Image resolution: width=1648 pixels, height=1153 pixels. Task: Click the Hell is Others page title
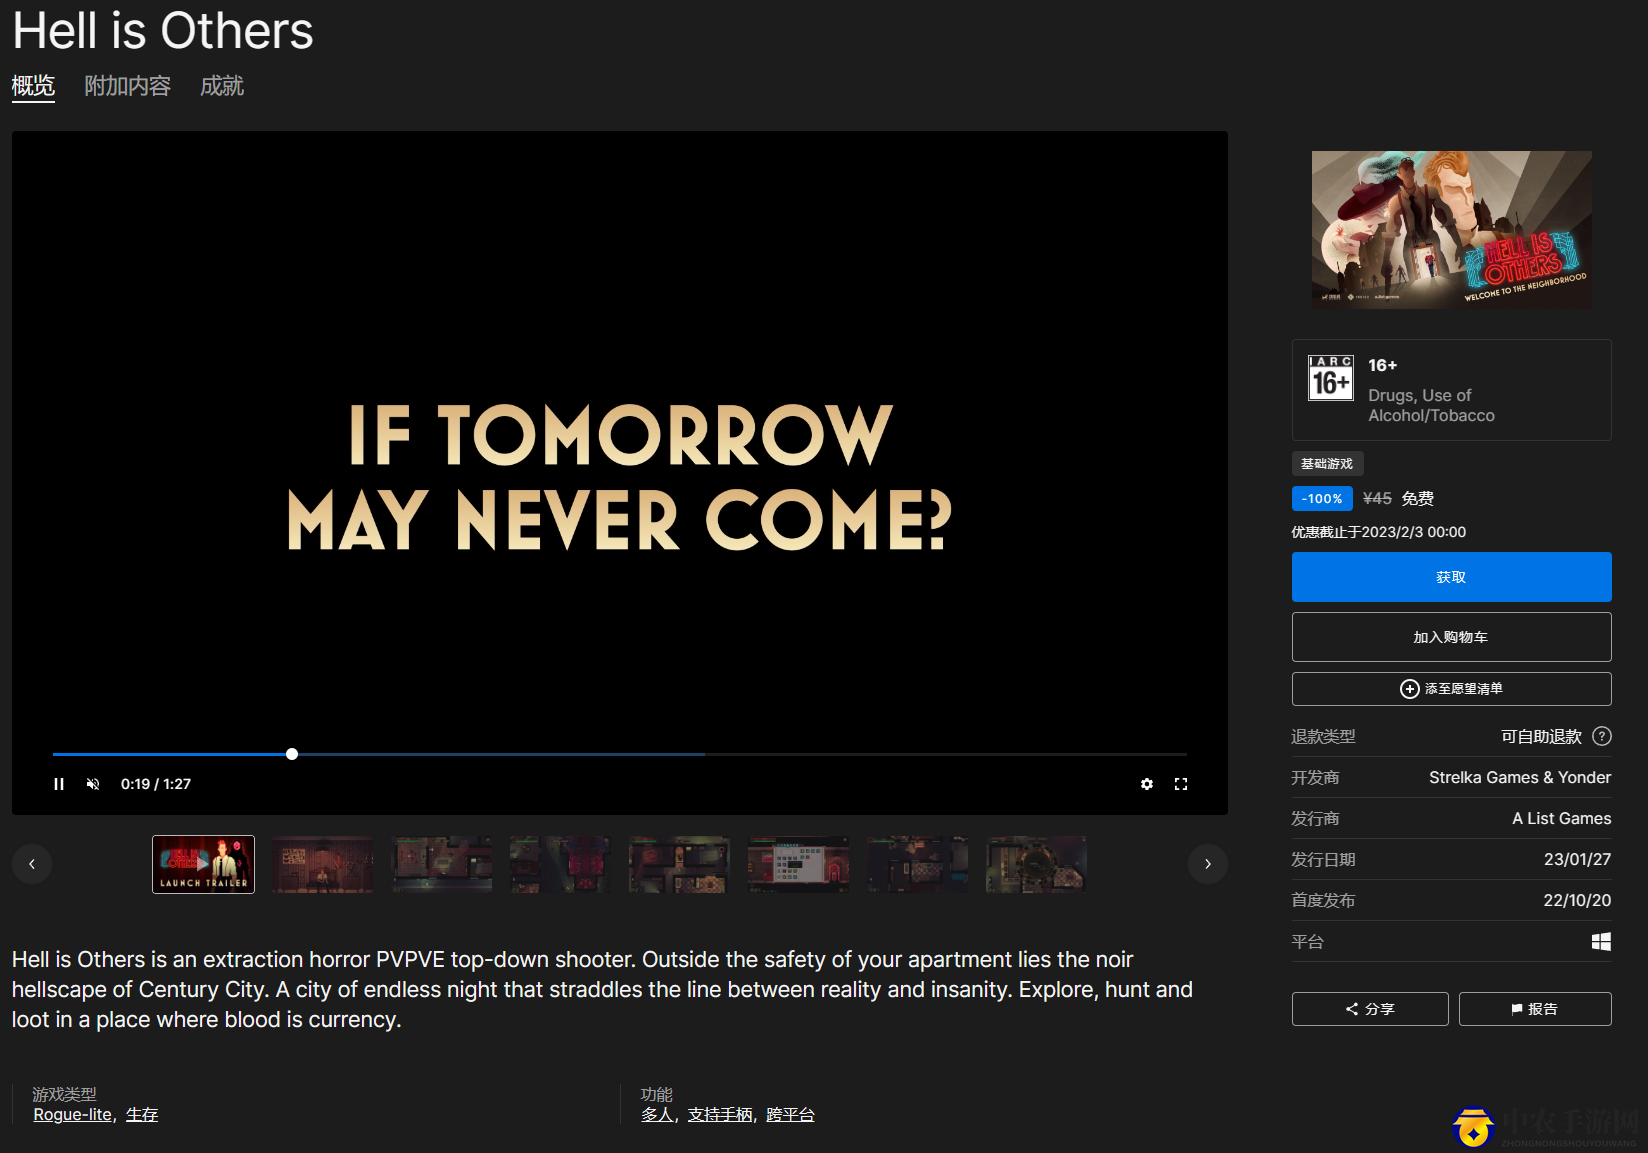(163, 31)
